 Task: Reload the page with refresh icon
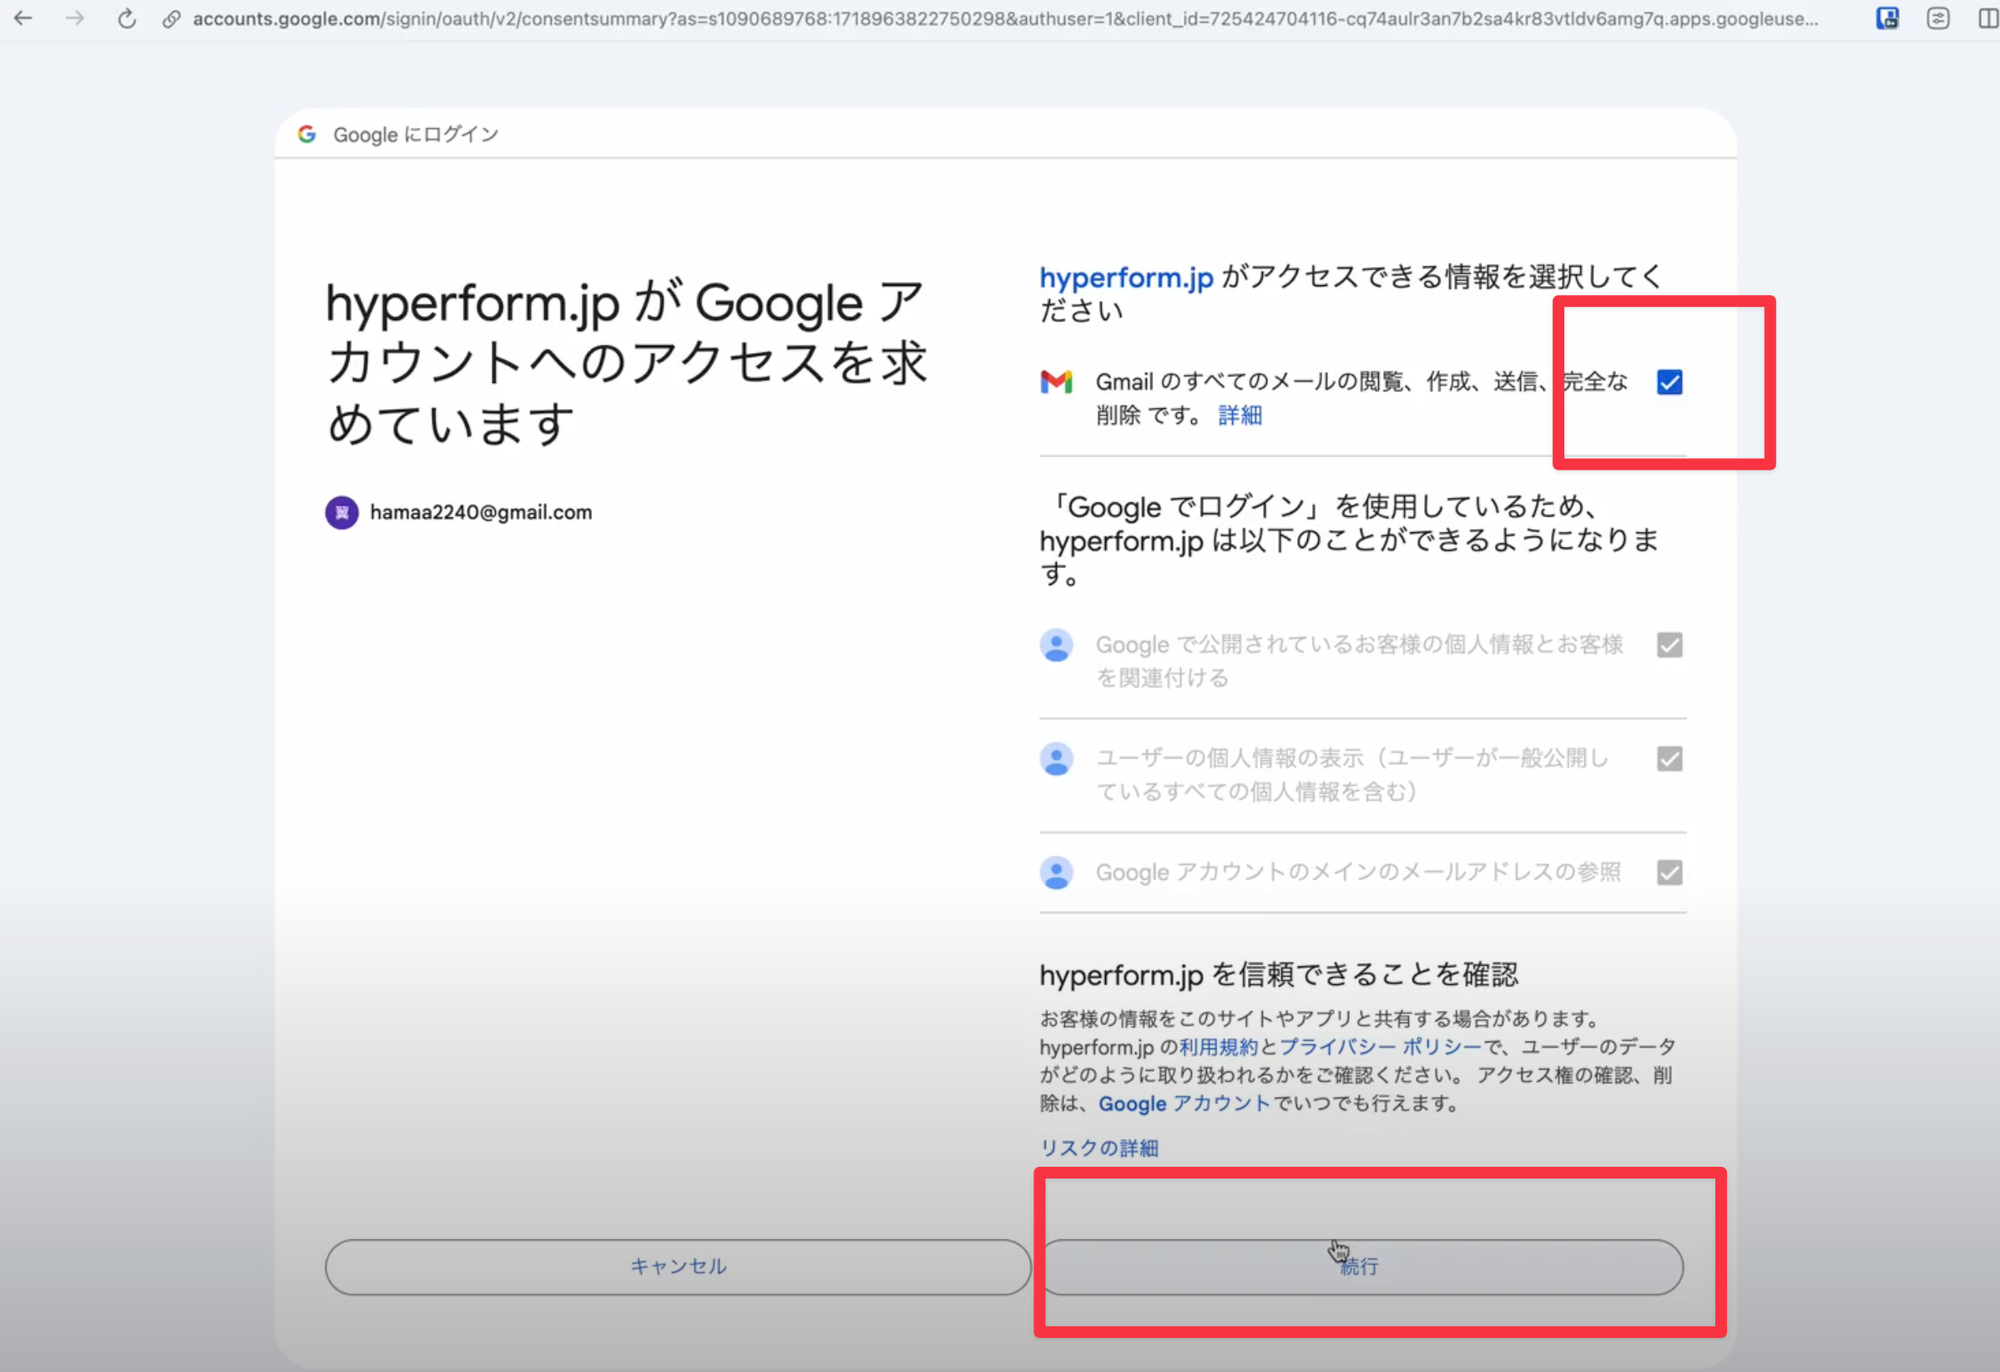[127, 18]
